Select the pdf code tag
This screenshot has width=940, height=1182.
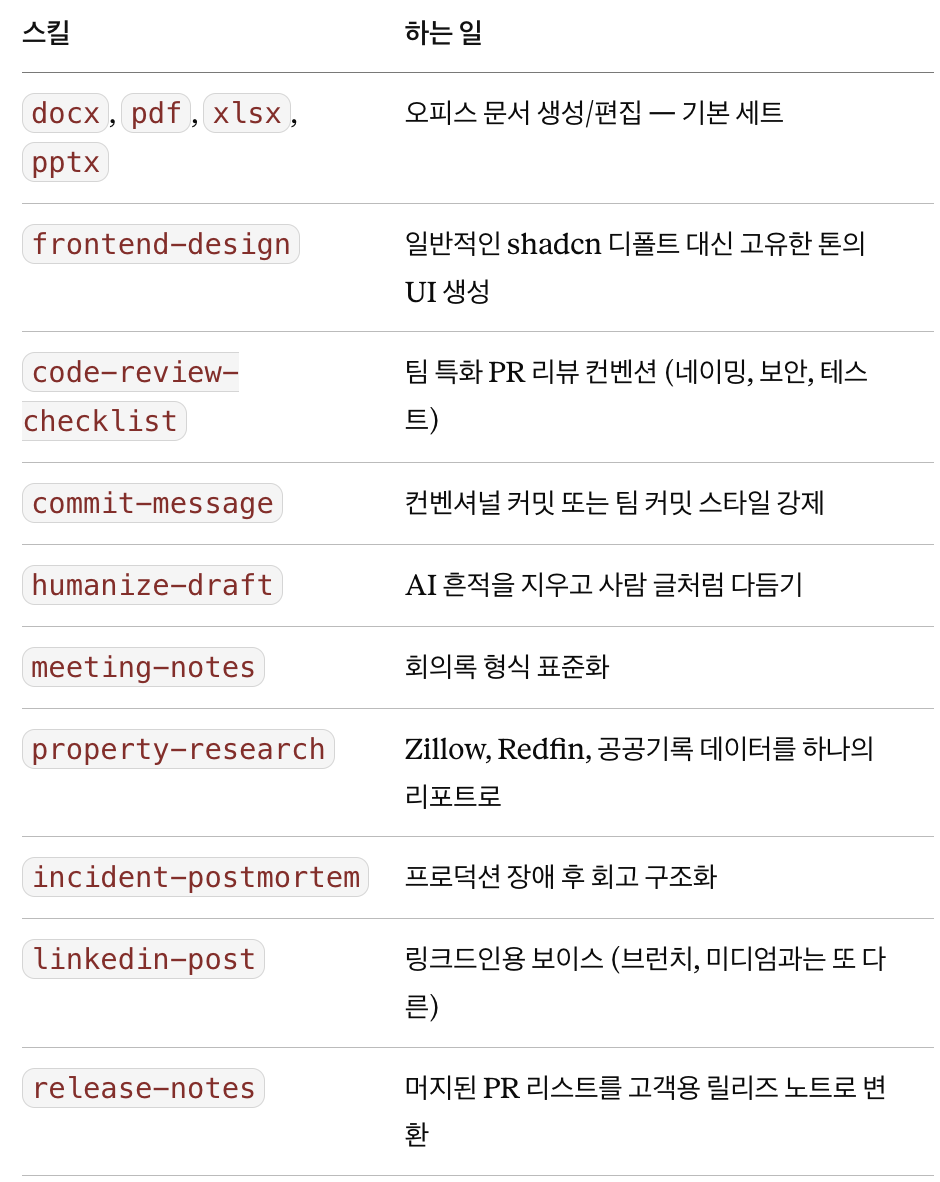coord(156,113)
